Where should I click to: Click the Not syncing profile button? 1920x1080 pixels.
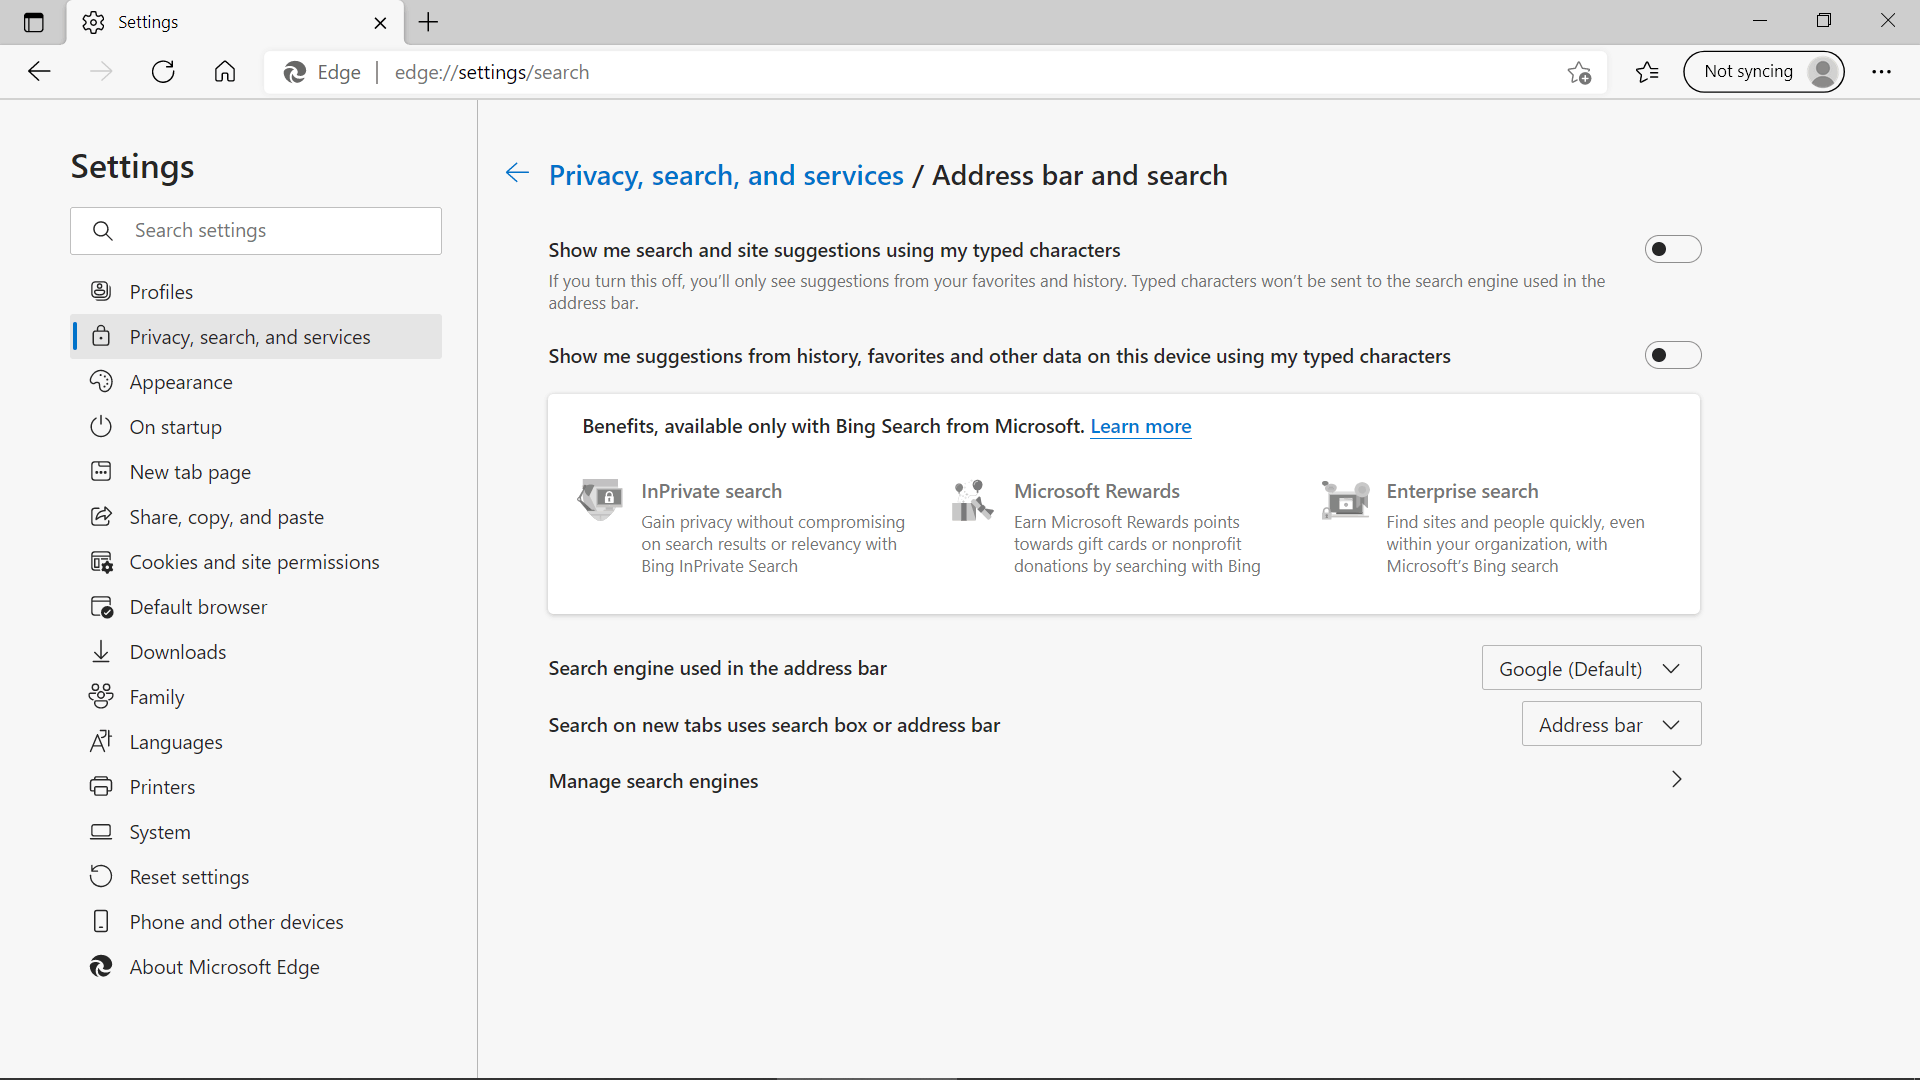point(1763,72)
